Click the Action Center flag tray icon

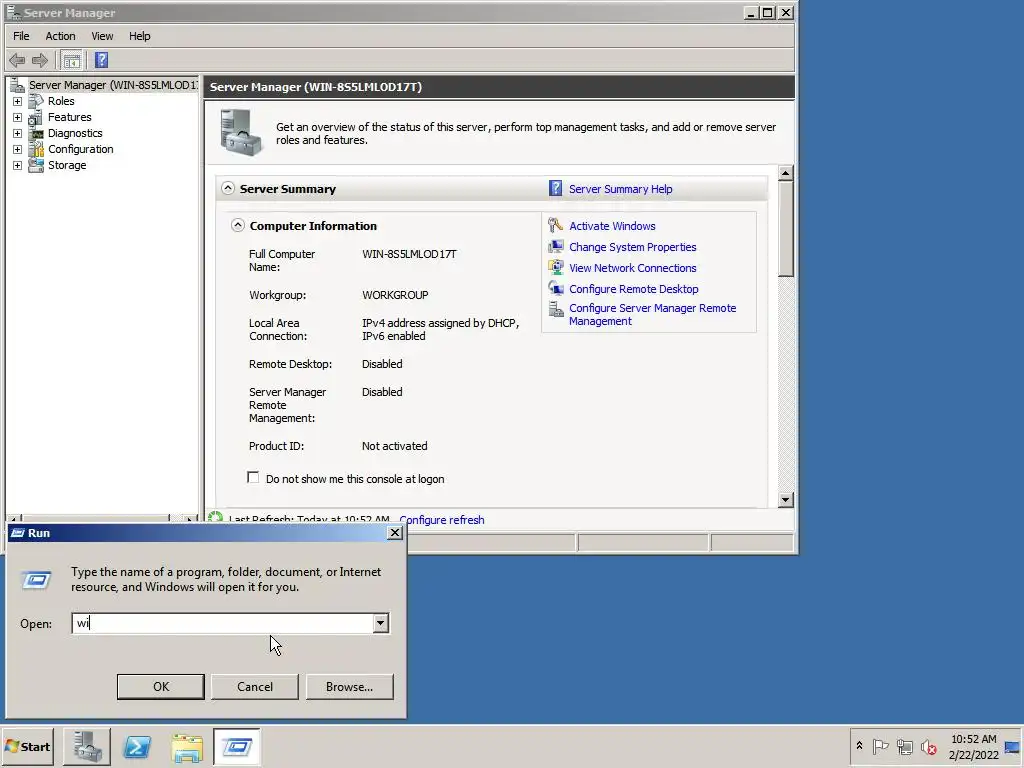point(880,746)
